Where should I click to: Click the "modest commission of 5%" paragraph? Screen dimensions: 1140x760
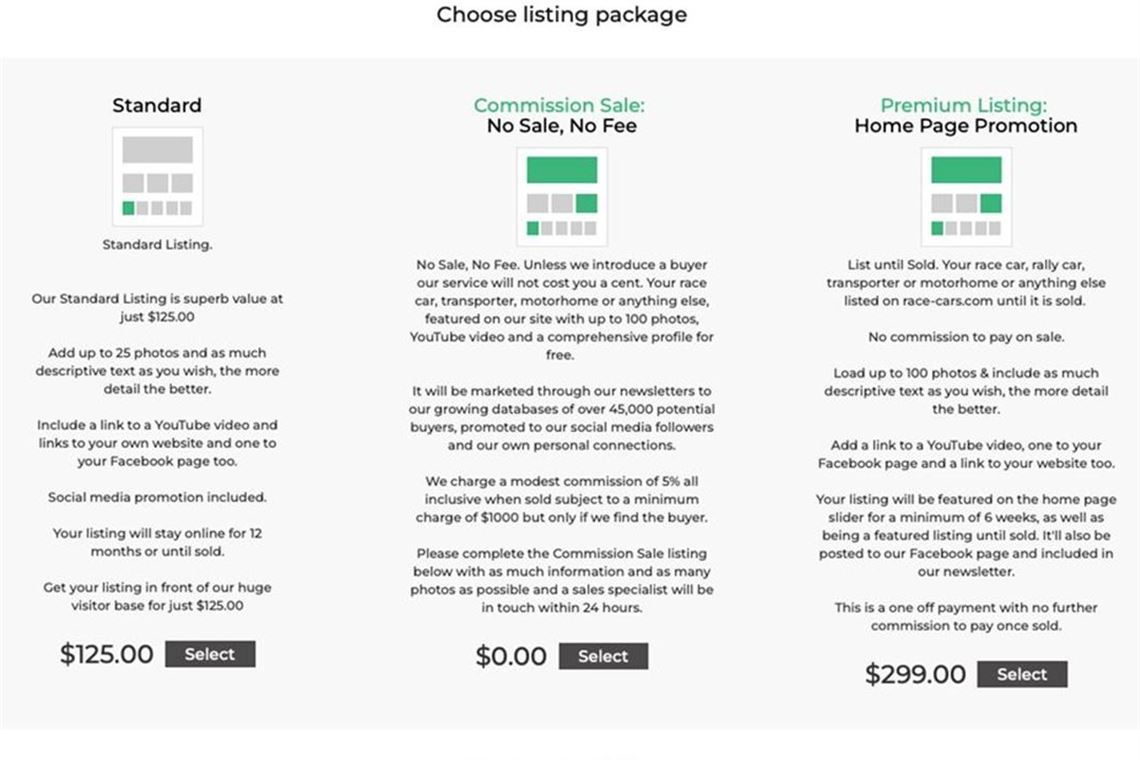coord(561,499)
